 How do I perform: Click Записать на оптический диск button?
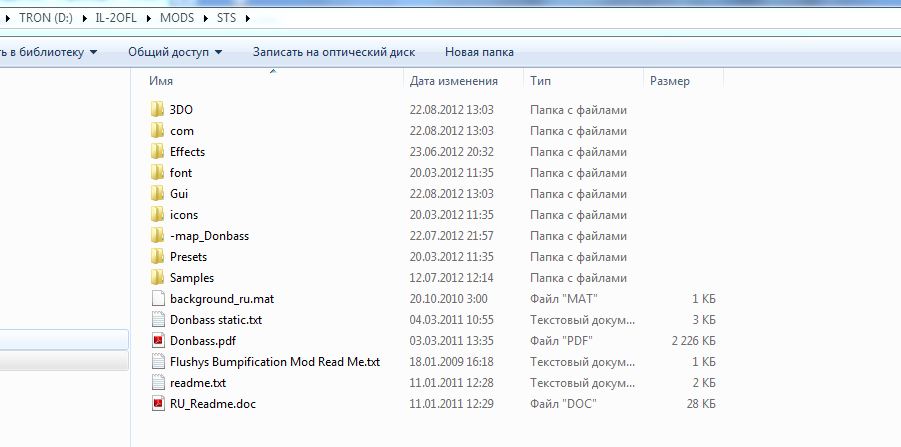pyautogui.click(x=334, y=52)
